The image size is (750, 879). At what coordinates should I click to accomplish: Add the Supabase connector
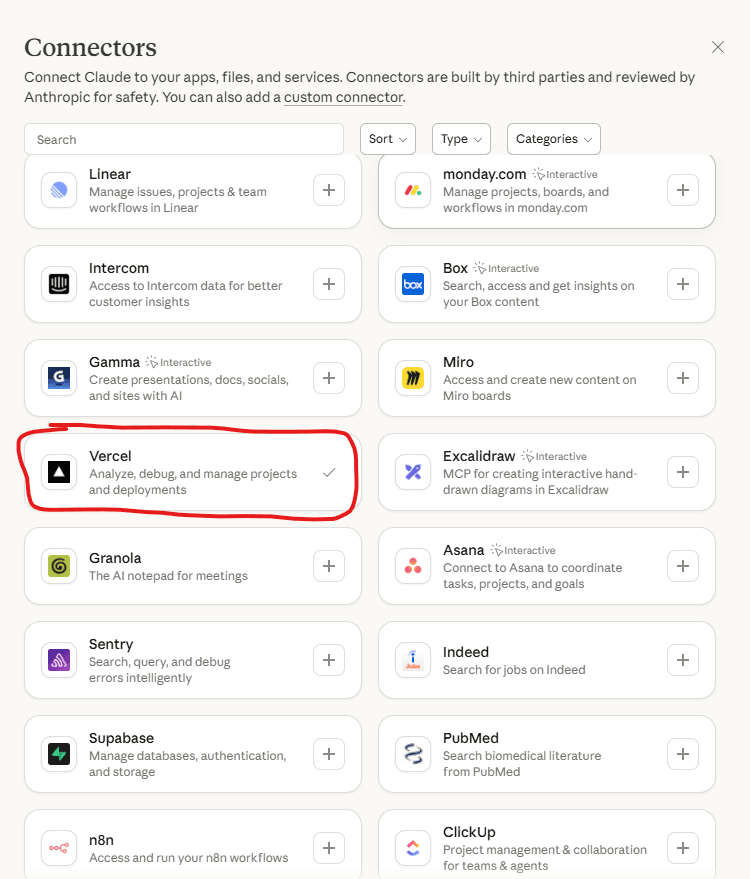point(329,754)
